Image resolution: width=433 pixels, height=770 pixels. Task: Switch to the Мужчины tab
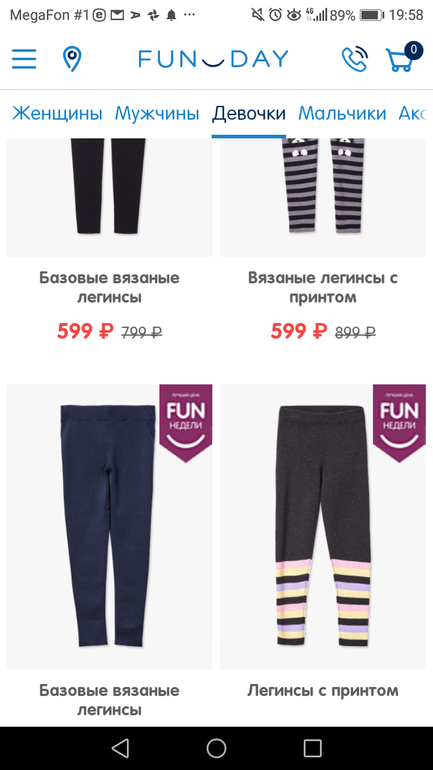(x=157, y=113)
